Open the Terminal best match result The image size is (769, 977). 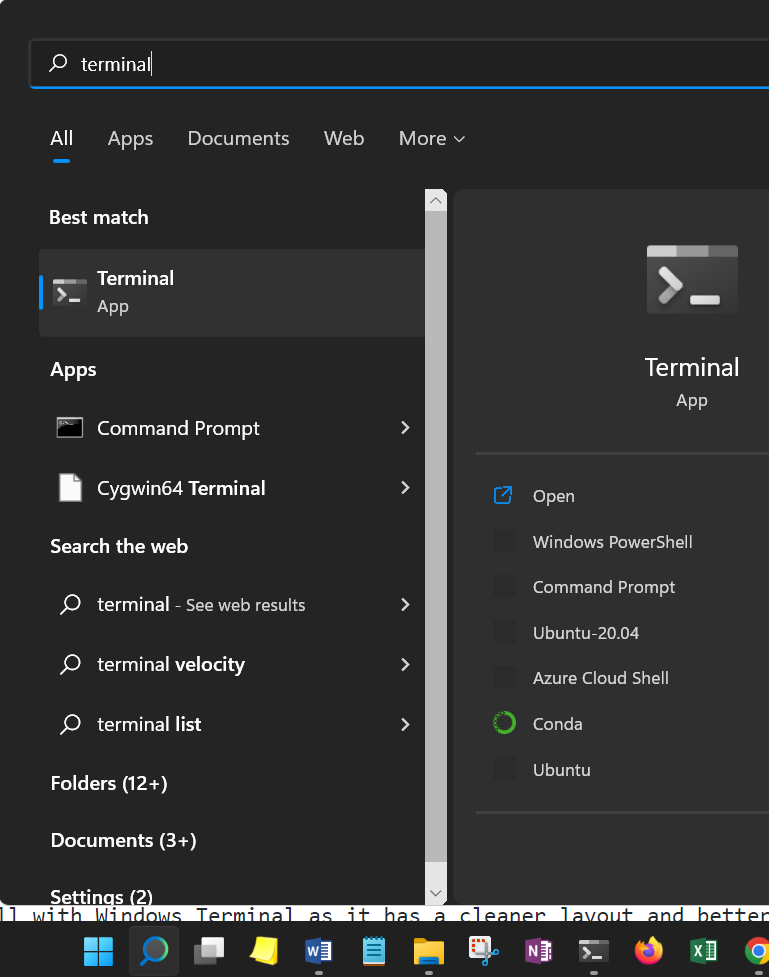pyautogui.click(x=232, y=292)
